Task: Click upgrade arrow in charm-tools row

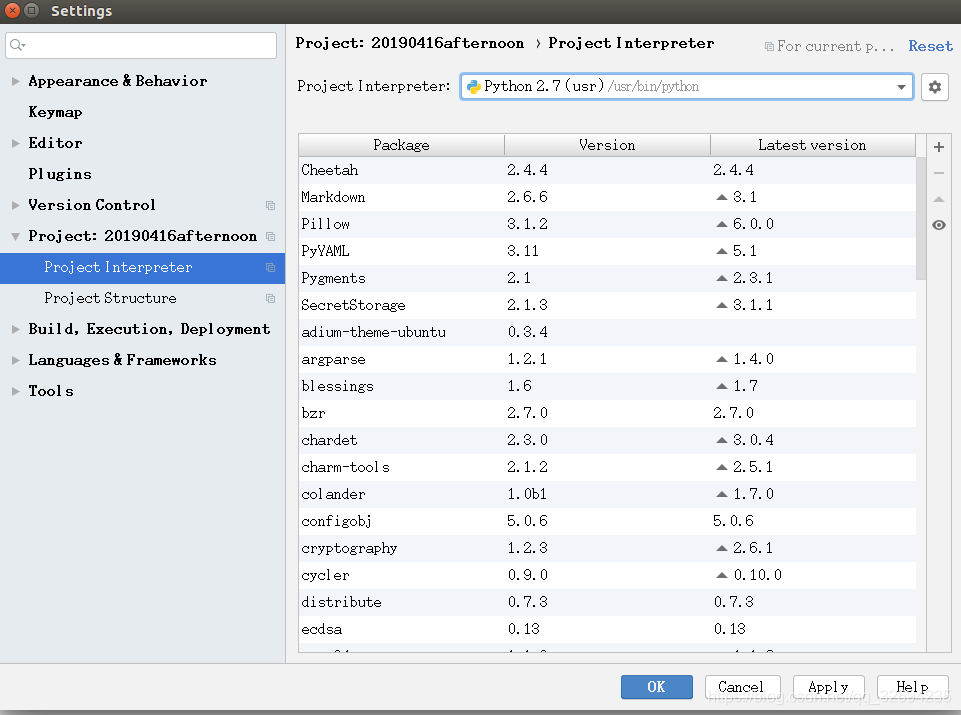Action: tap(722, 467)
